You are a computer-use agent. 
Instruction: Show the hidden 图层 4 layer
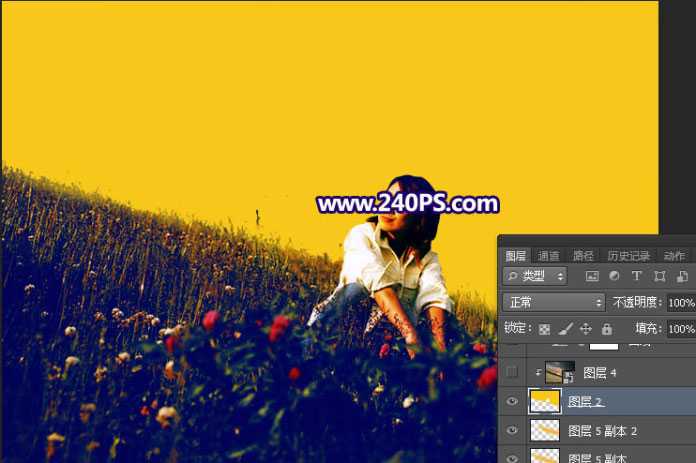(512, 373)
